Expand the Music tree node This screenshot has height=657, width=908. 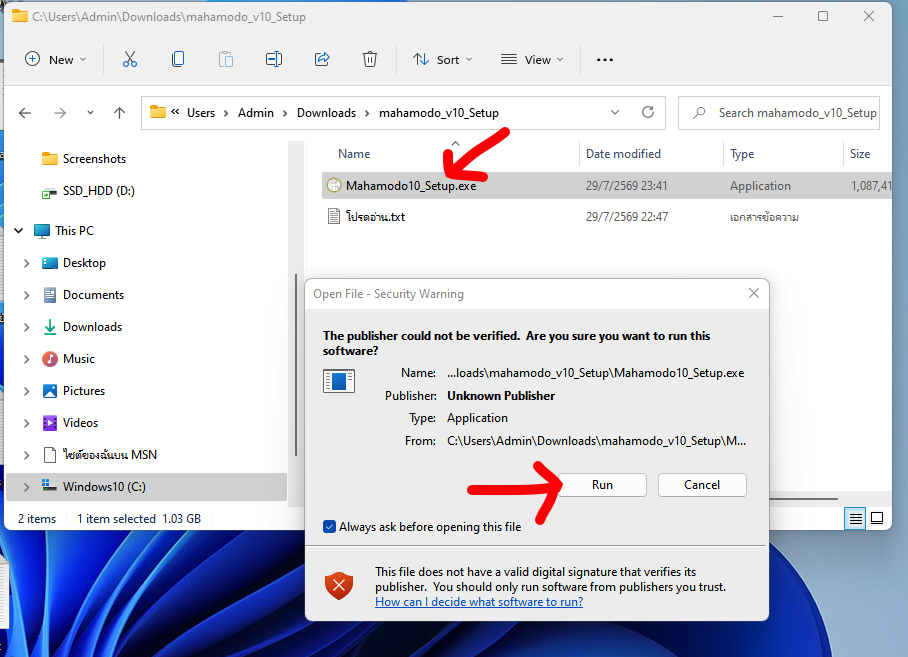coord(26,359)
